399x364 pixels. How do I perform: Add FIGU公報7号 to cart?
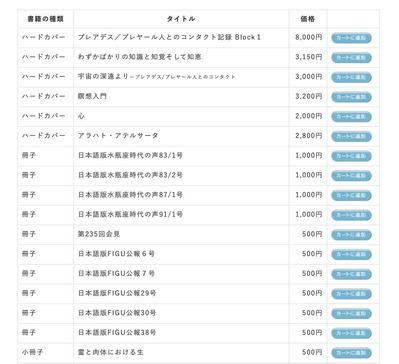click(x=351, y=274)
